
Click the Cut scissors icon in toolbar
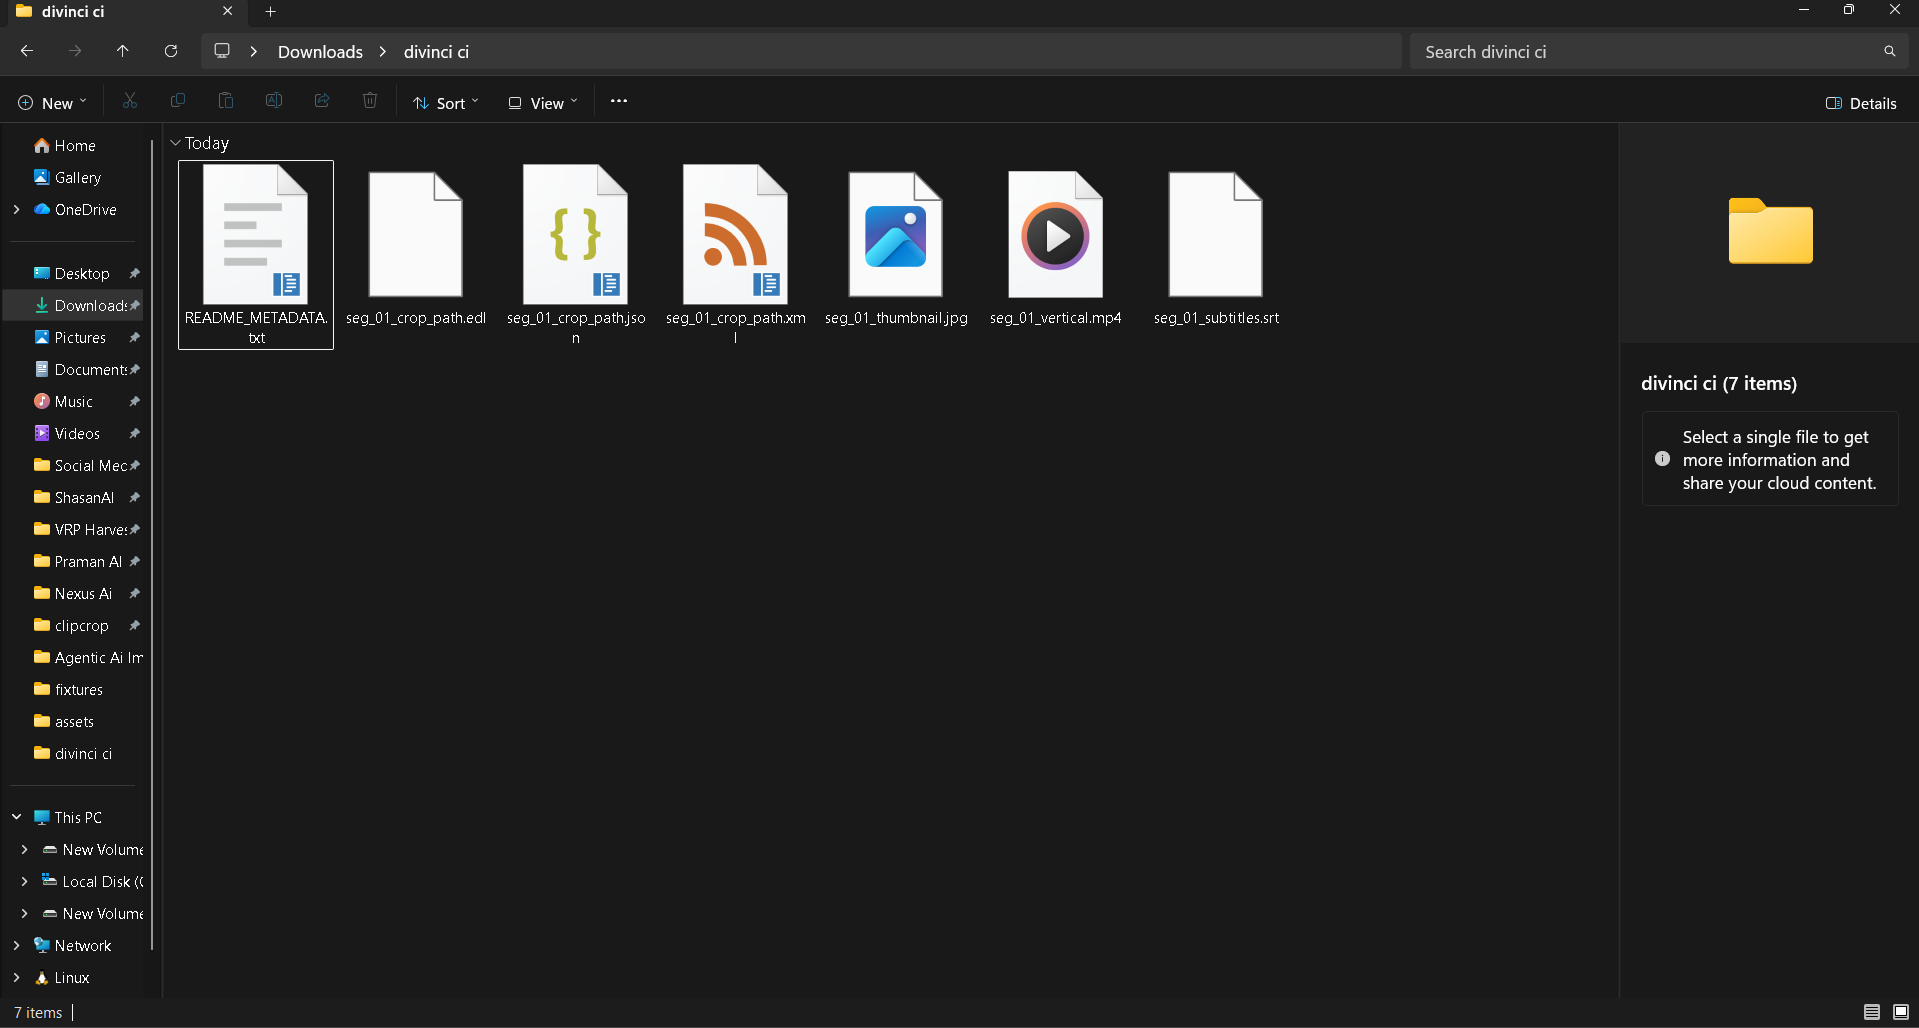(x=130, y=101)
